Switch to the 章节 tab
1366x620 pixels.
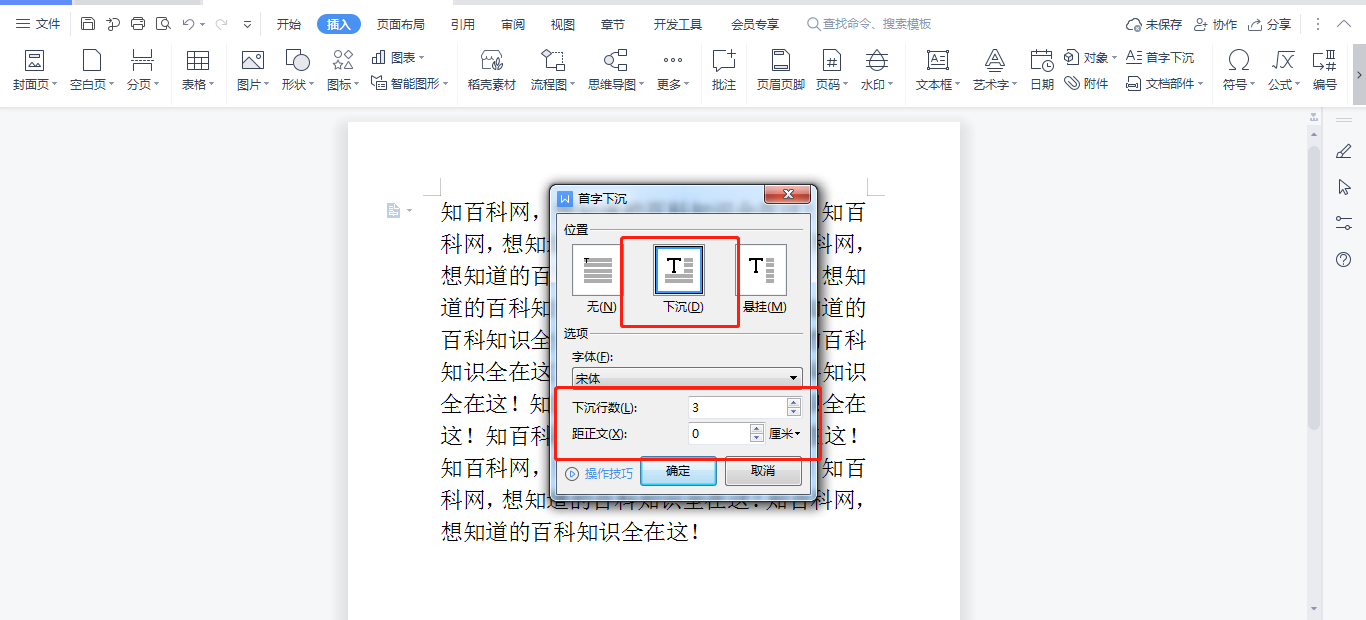point(613,24)
